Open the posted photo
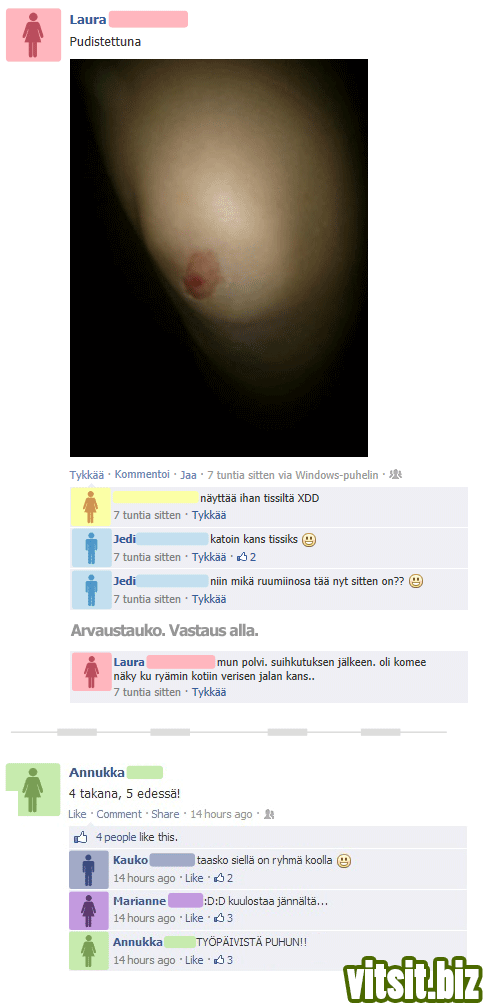483x1005 pixels. click(x=219, y=258)
